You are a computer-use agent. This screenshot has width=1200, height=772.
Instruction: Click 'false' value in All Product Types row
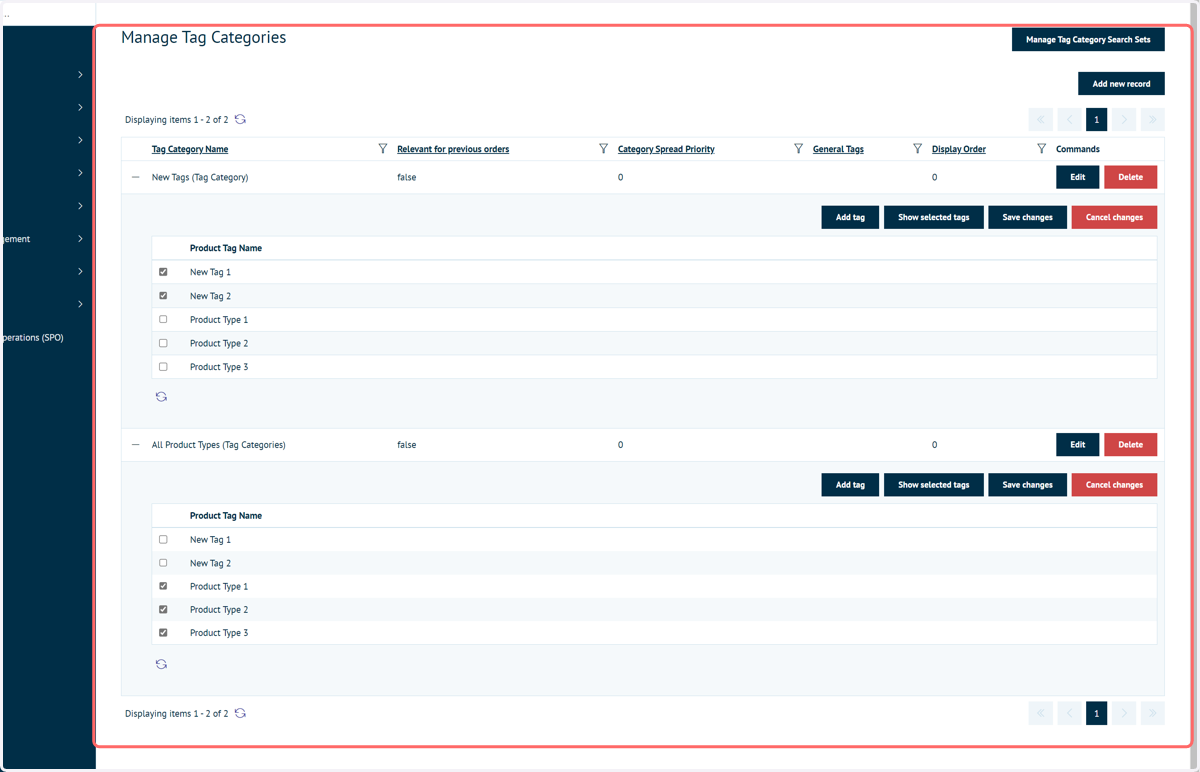[x=407, y=445]
